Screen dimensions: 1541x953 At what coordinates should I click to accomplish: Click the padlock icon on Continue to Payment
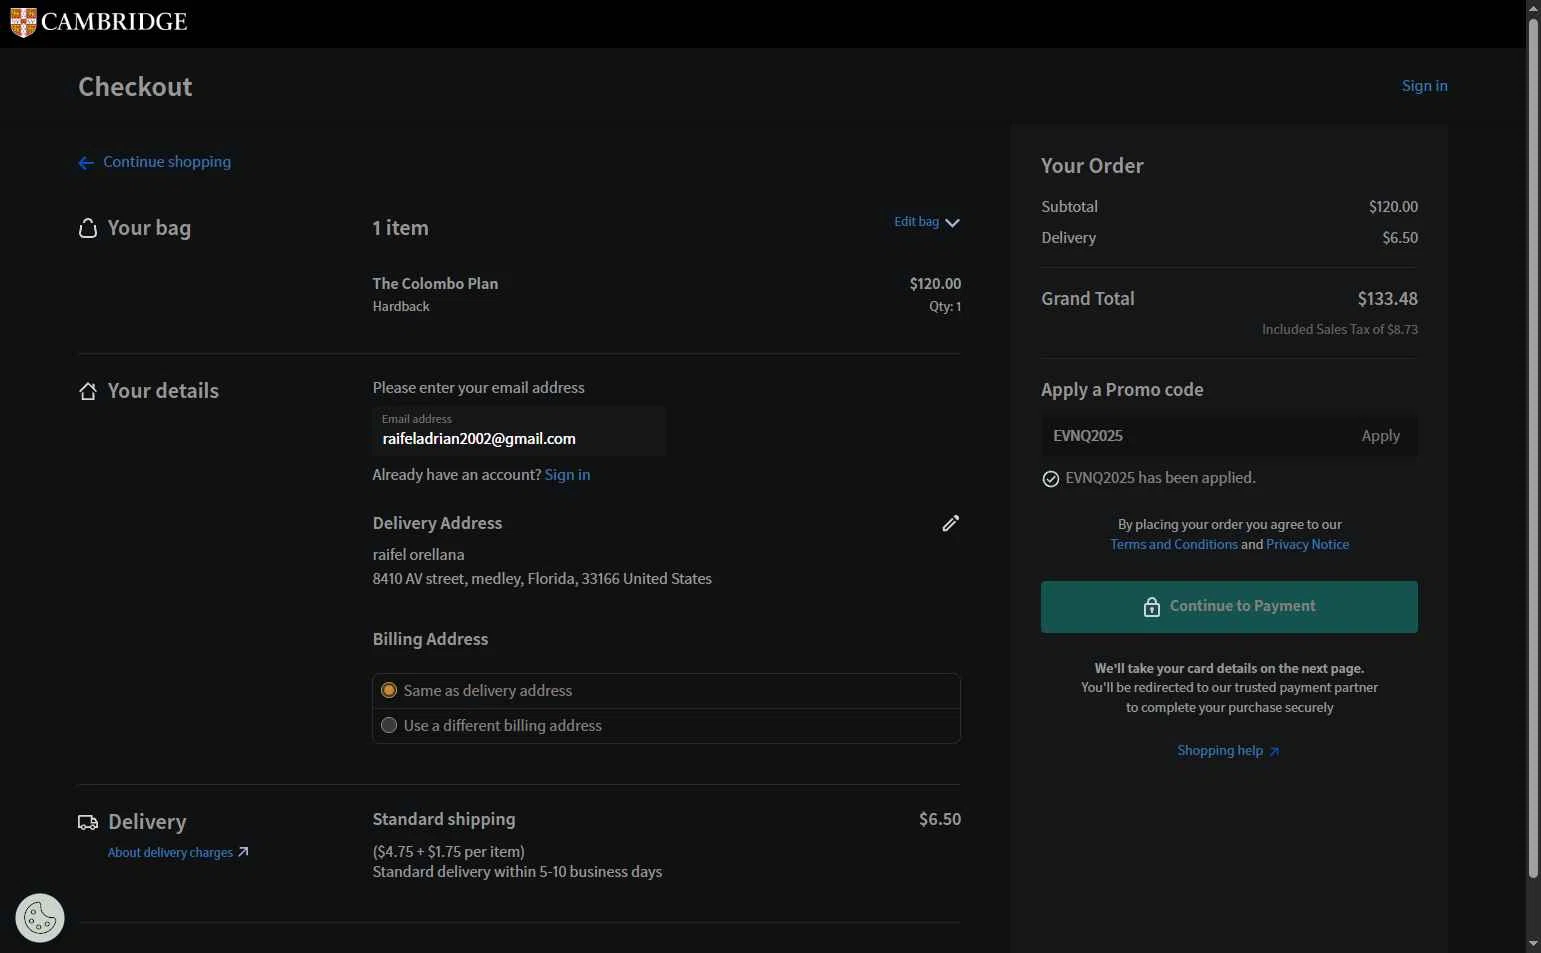click(x=1152, y=607)
